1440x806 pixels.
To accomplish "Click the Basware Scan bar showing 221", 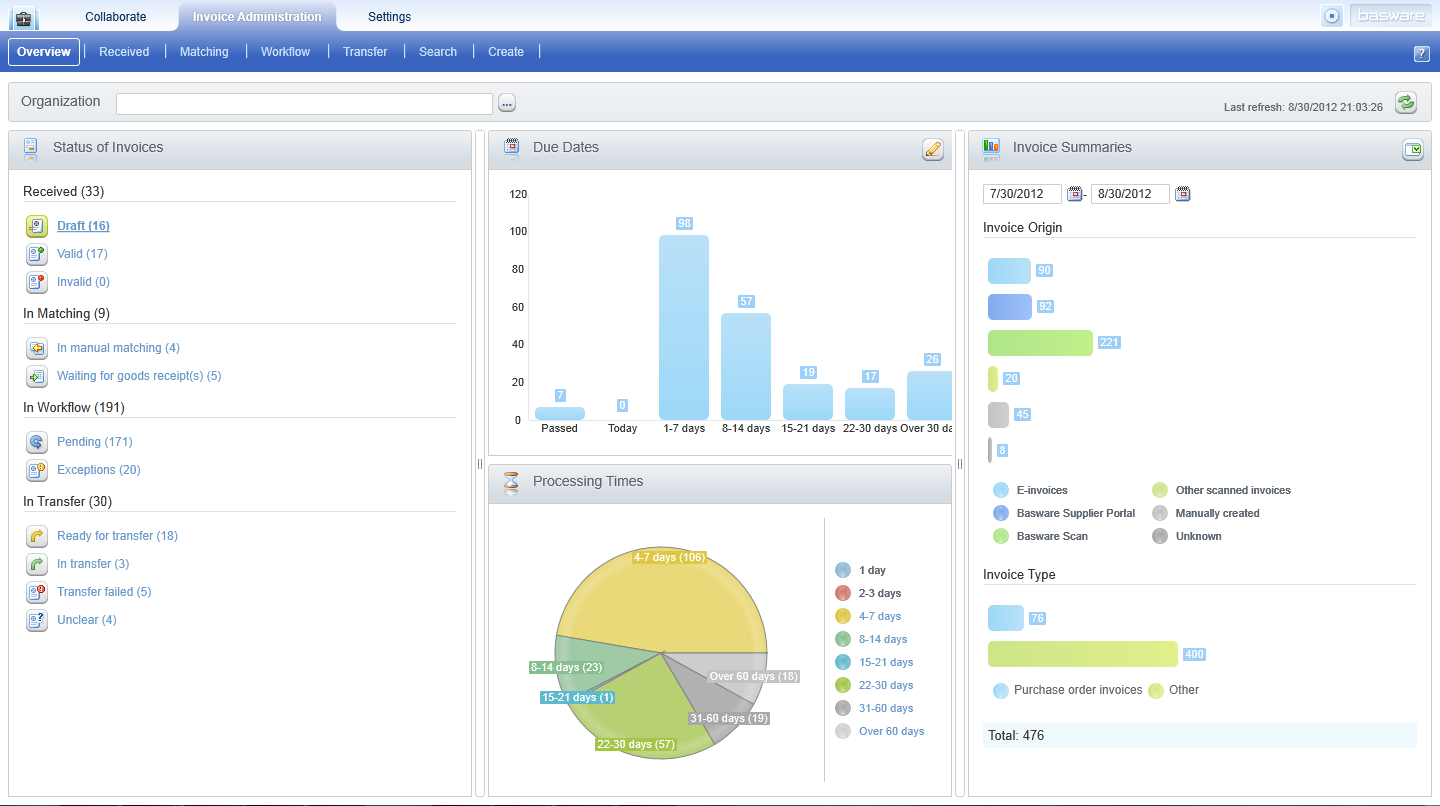I will (x=1040, y=343).
